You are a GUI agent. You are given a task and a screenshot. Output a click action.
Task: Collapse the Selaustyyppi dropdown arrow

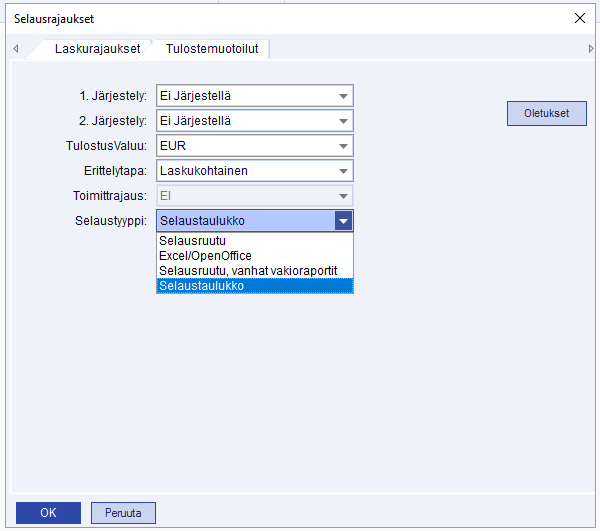(x=343, y=221)
